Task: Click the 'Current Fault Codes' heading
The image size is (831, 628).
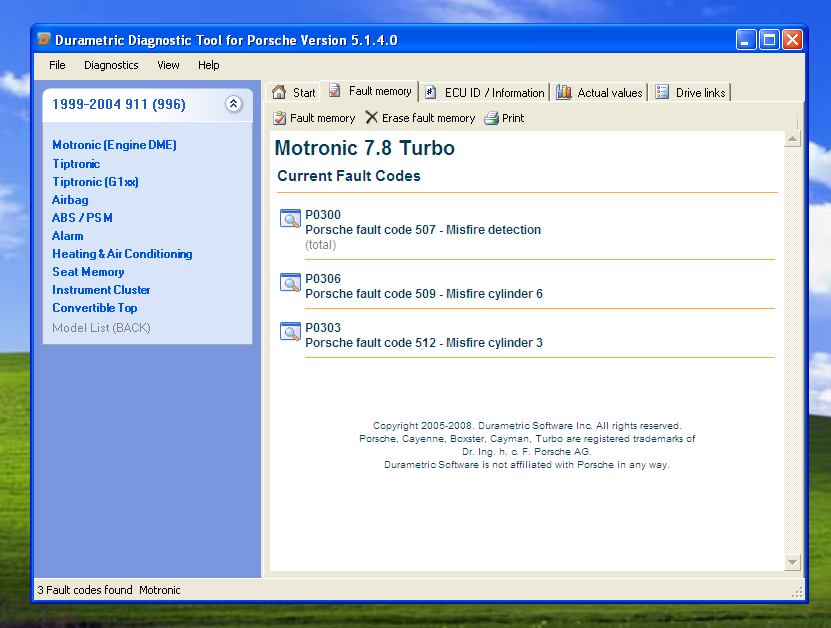Action: (x=349, y=176)
